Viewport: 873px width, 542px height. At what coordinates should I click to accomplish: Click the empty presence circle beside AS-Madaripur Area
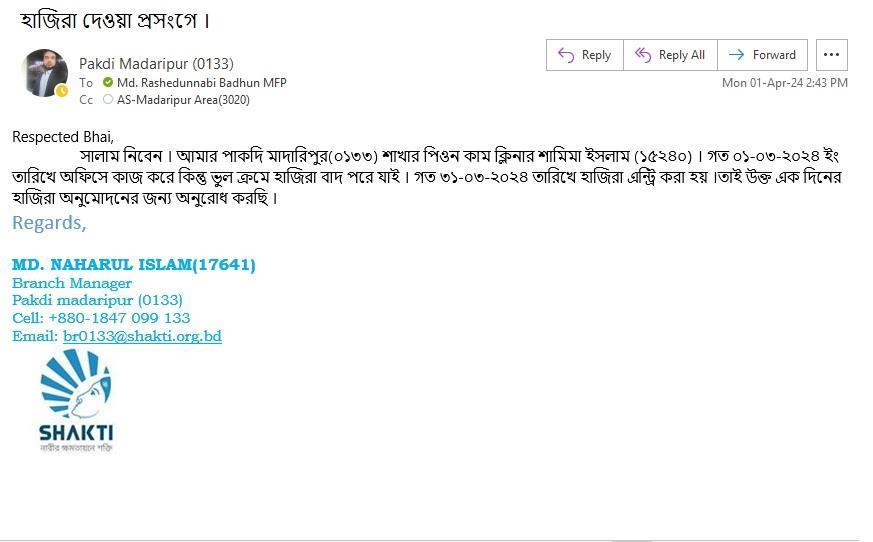pyautogui.click(x=108, y=99)
